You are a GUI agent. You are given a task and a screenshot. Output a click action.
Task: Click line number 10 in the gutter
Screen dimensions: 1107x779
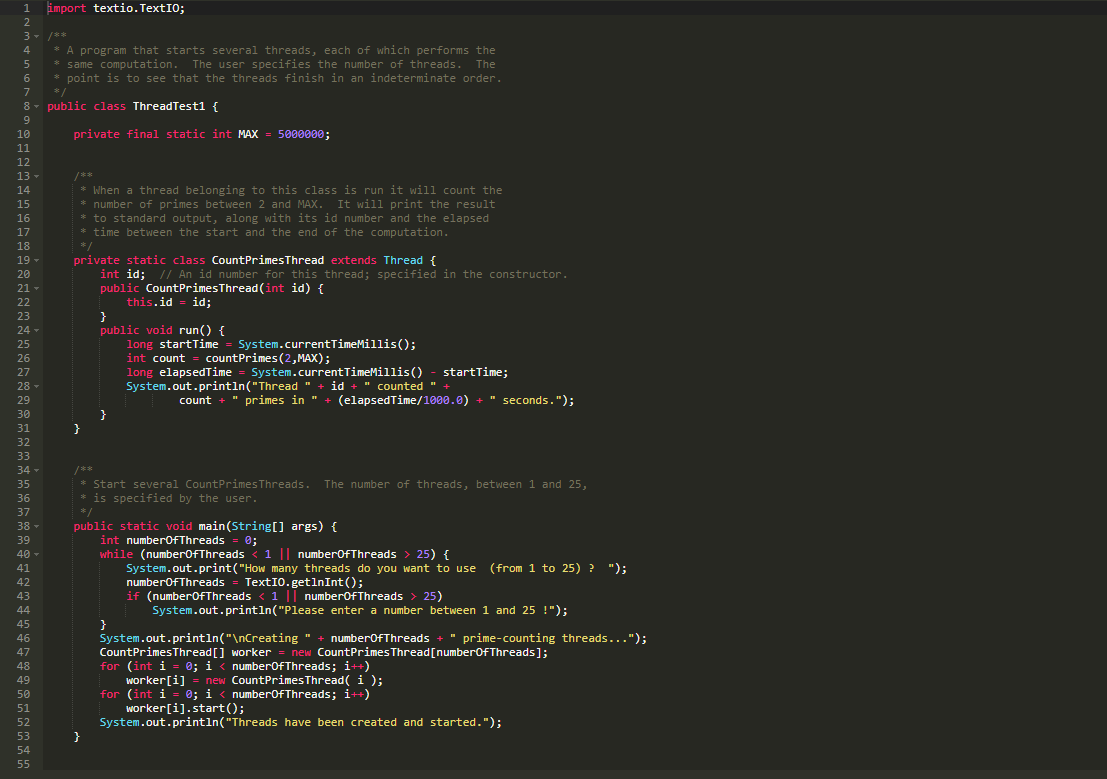tap(23, 134)
